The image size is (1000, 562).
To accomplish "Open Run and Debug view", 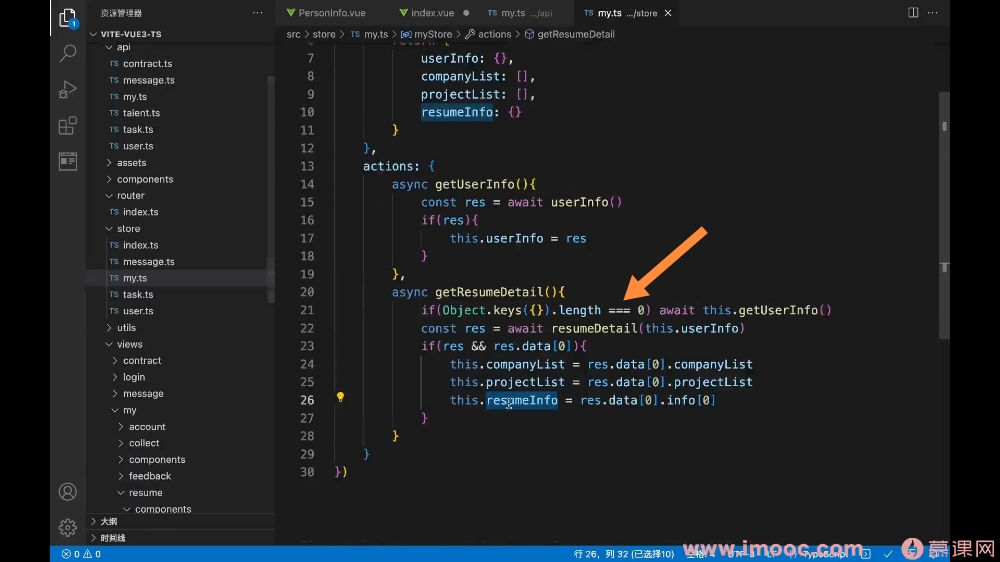I will (x=68, y=89).
